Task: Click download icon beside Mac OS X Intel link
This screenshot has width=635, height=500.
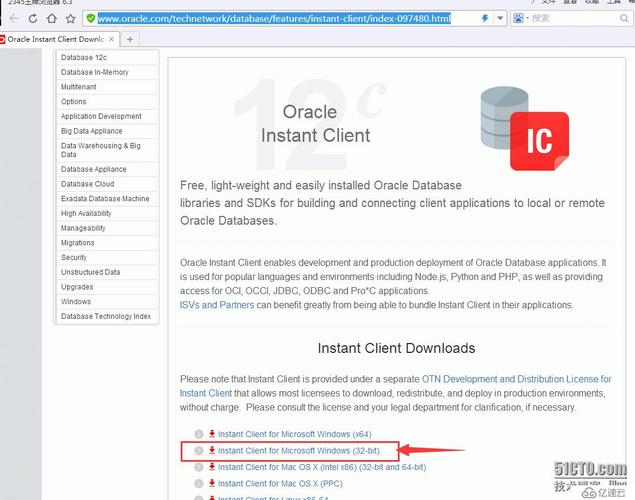Action: pyautogui.click(x=211, y=467)
